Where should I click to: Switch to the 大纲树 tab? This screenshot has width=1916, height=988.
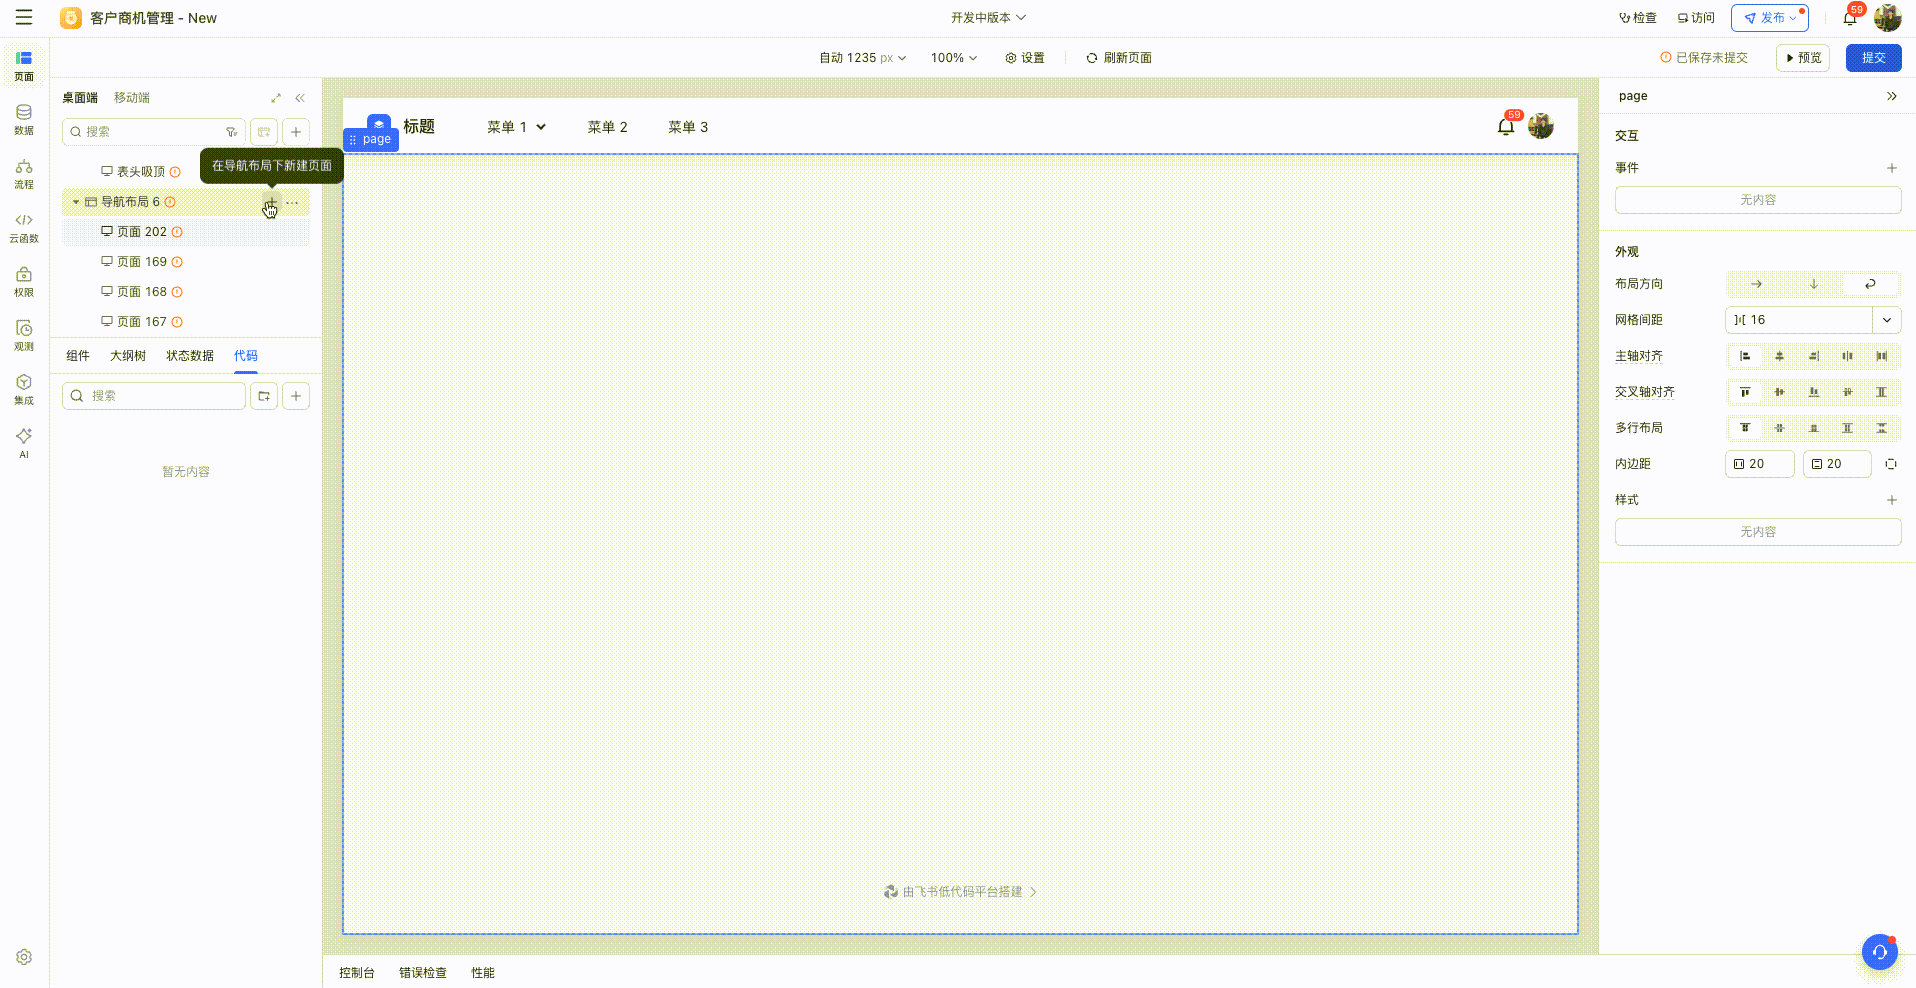pos(128,356)
